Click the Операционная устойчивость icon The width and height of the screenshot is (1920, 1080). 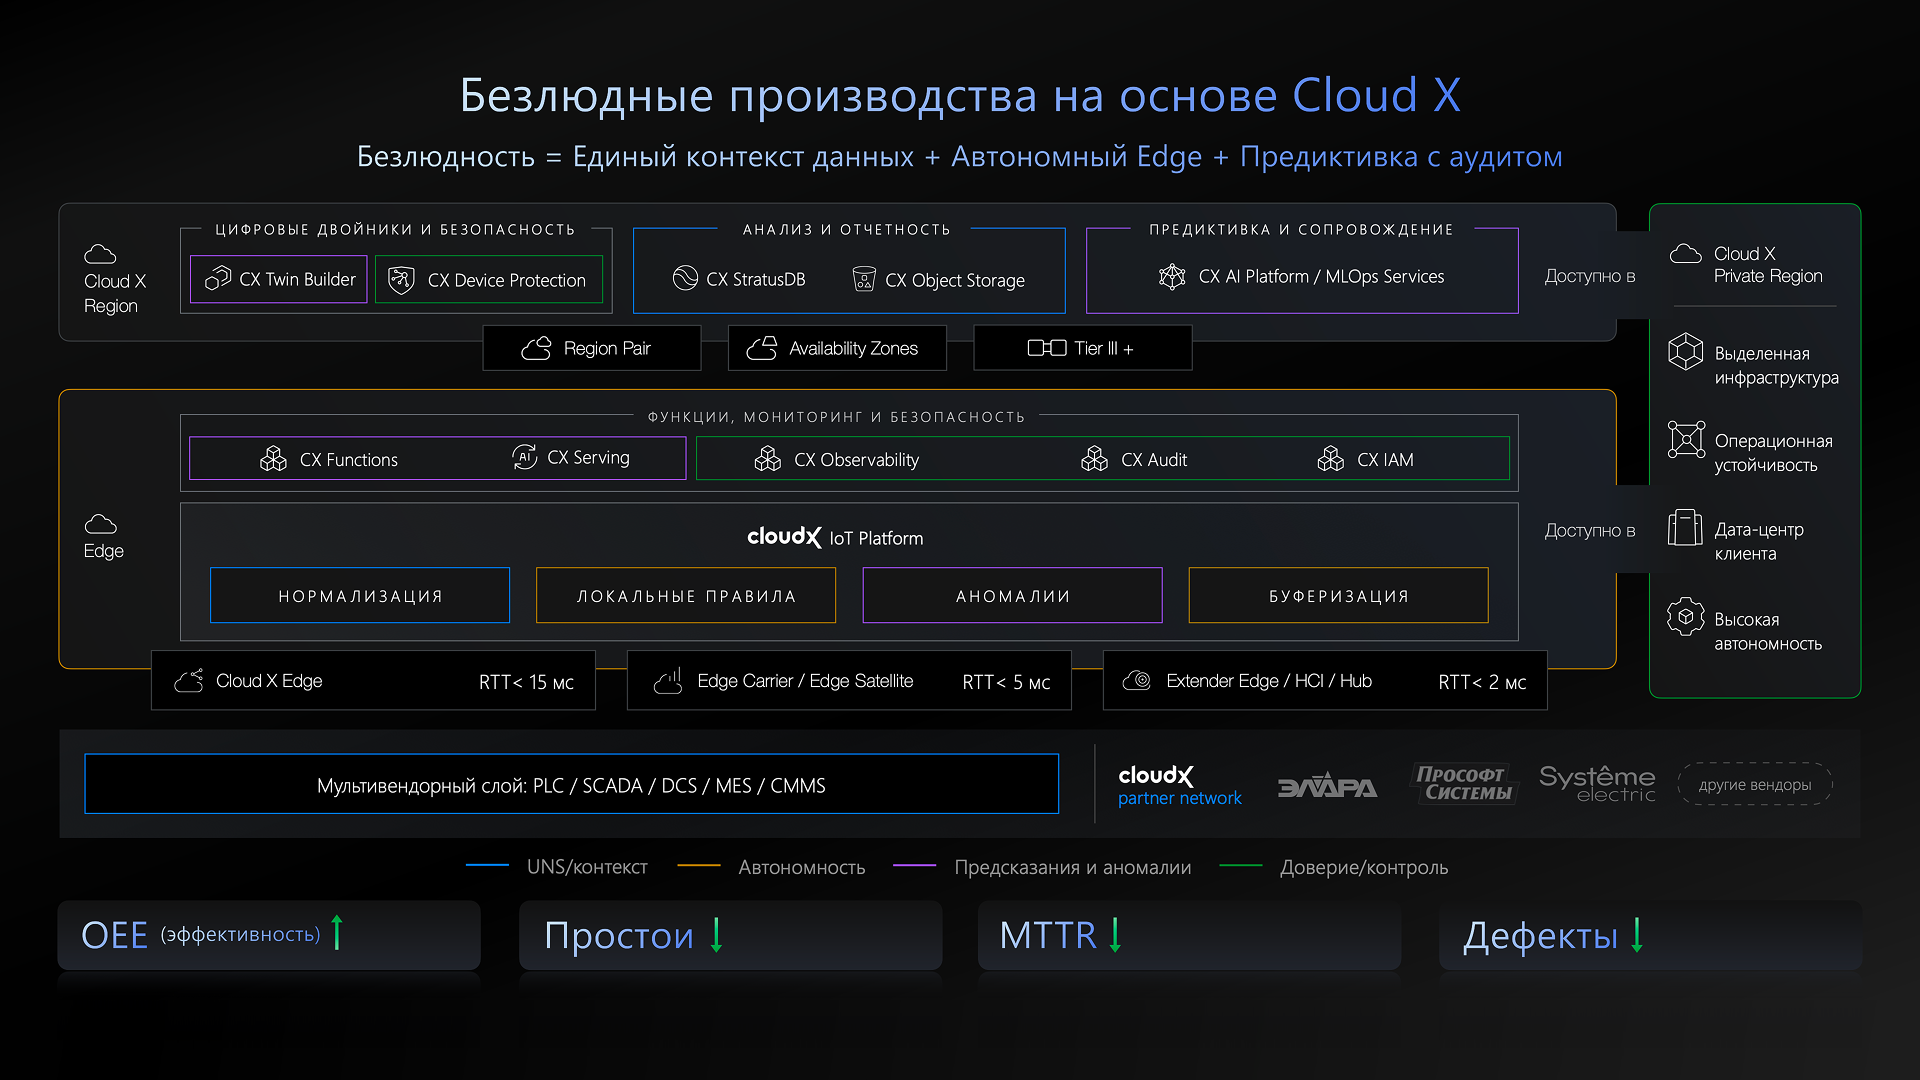pos(1686,439)
